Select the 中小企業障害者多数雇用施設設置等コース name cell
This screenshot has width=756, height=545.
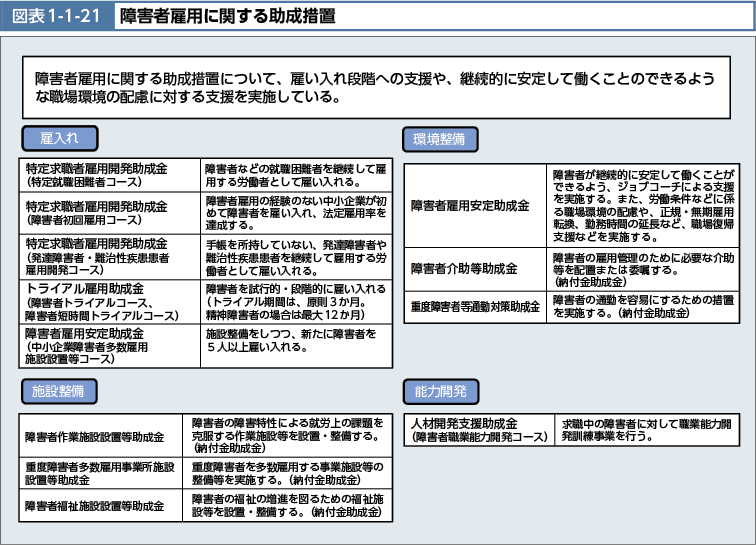click(x=109, y=345)
